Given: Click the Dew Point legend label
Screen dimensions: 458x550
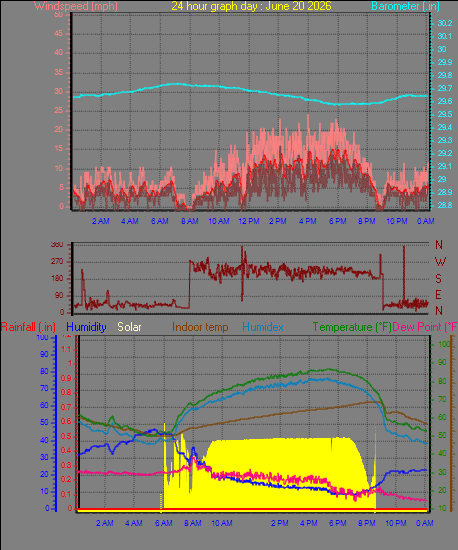Looking at the screenshot, I should 425,327.
